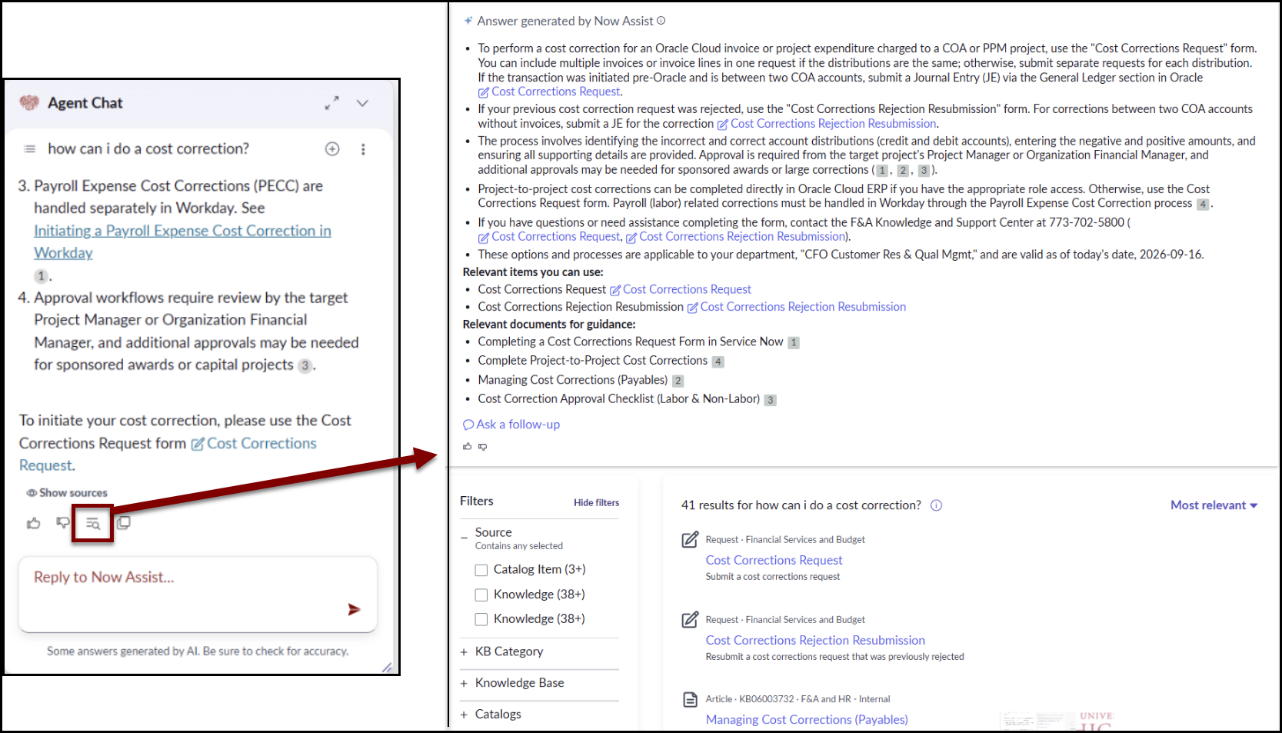Open Initiating a Payroll Expense Cost Correction in Workday link
Screen dimensions: 1282x733
[x=183, y=242]
